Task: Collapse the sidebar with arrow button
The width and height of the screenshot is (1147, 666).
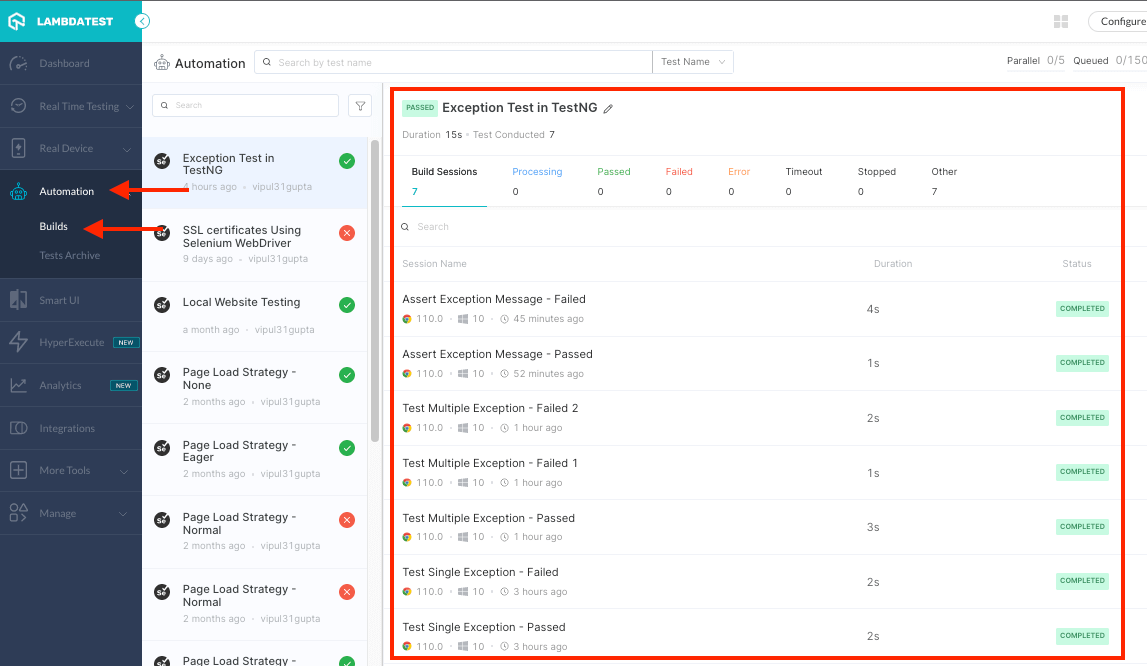Action: (x=143, y=21)
